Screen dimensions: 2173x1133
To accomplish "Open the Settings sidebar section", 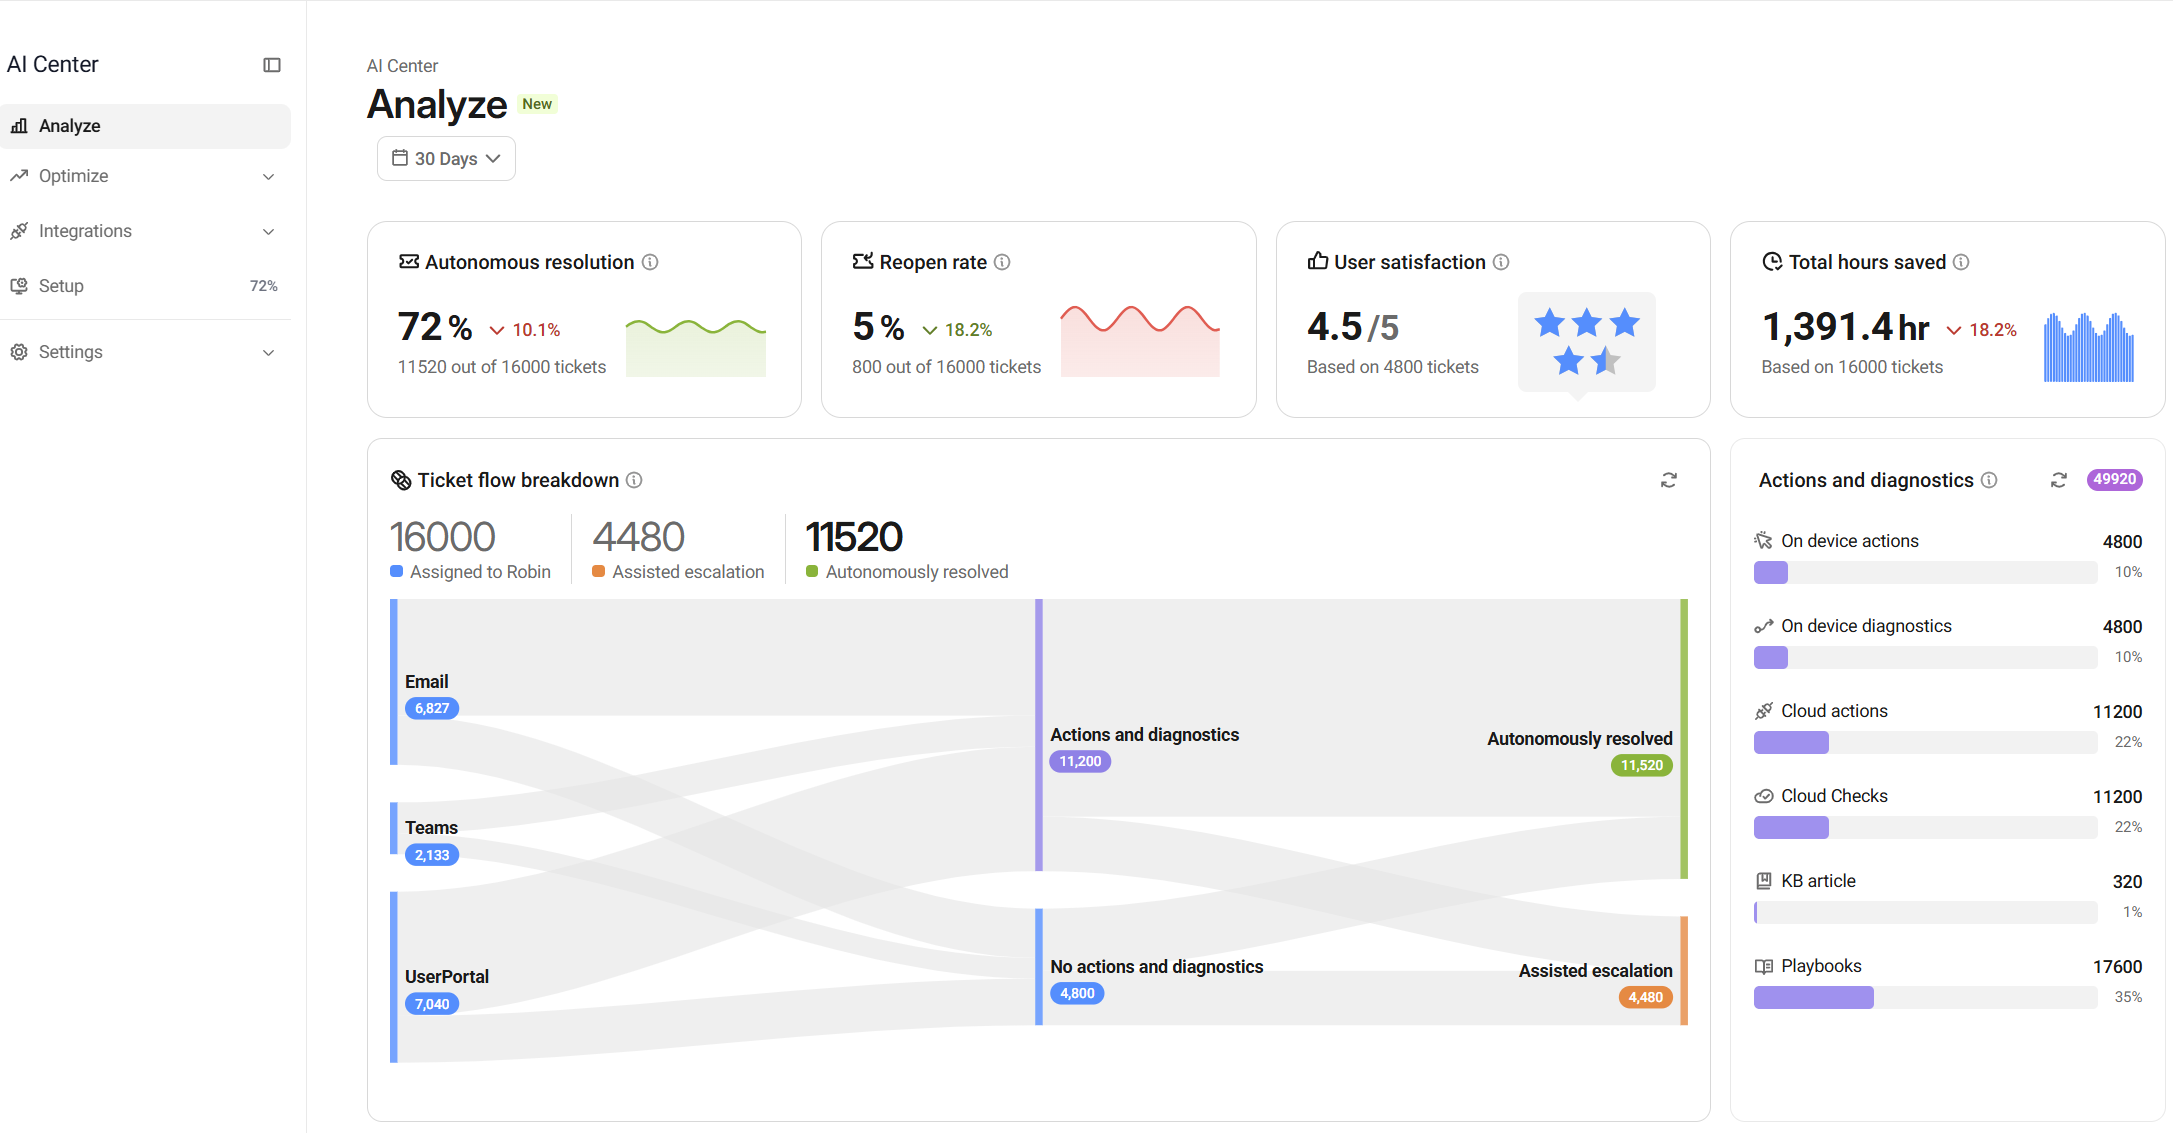I will [145, 352].
